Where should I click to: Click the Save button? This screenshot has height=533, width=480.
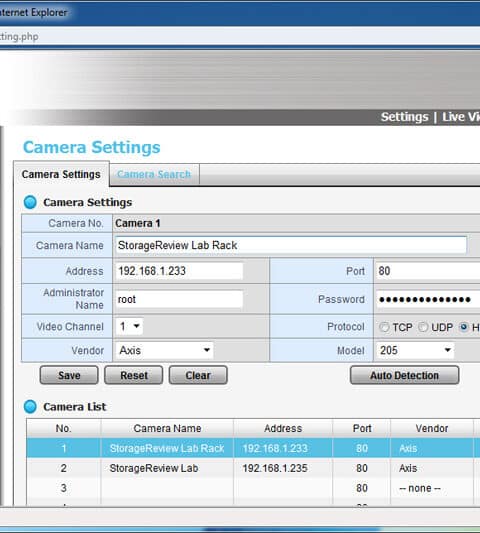point(69,375)
